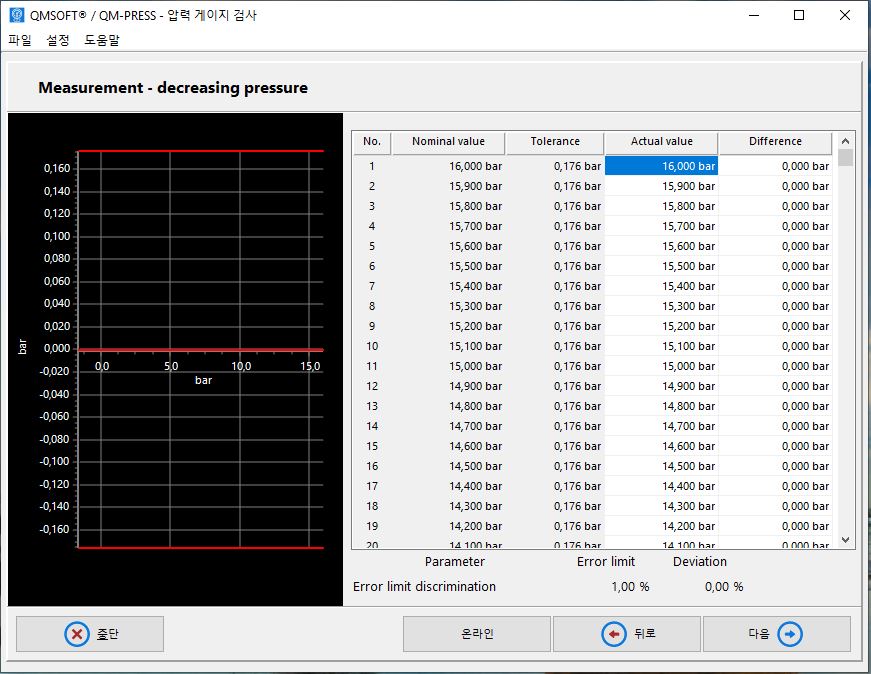This screenshot has height=674, width=871.
Task: Click the red back arrow icon on 뒤로 button
Action: point(614,634)
